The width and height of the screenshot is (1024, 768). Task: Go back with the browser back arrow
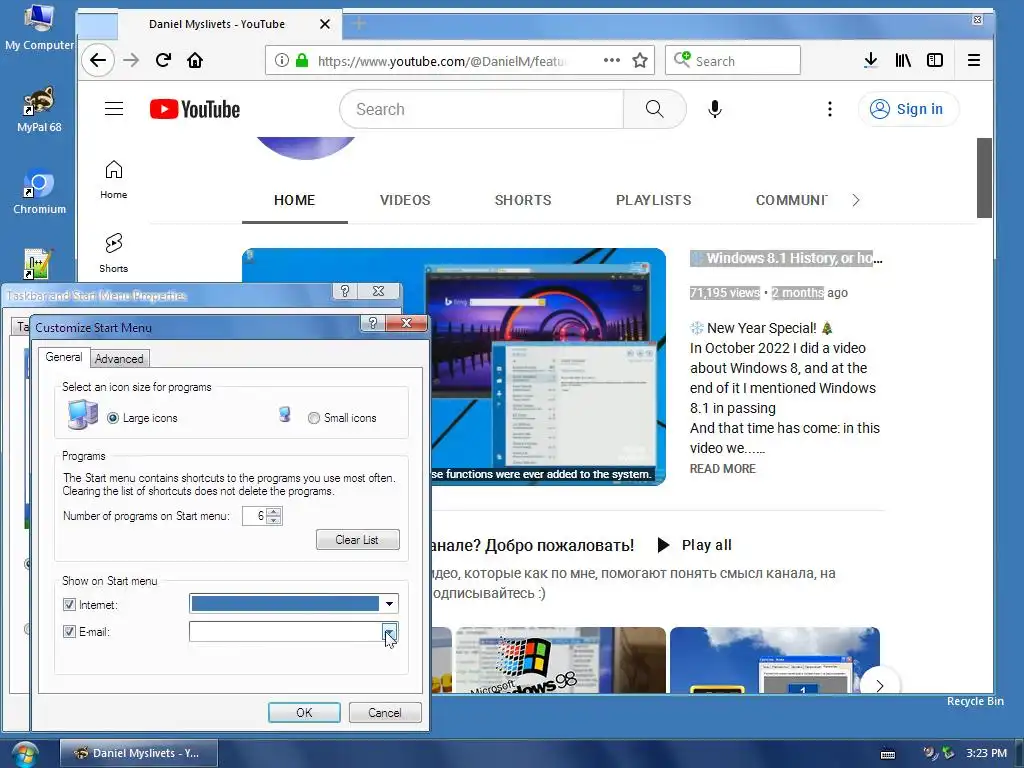[98, 61]
